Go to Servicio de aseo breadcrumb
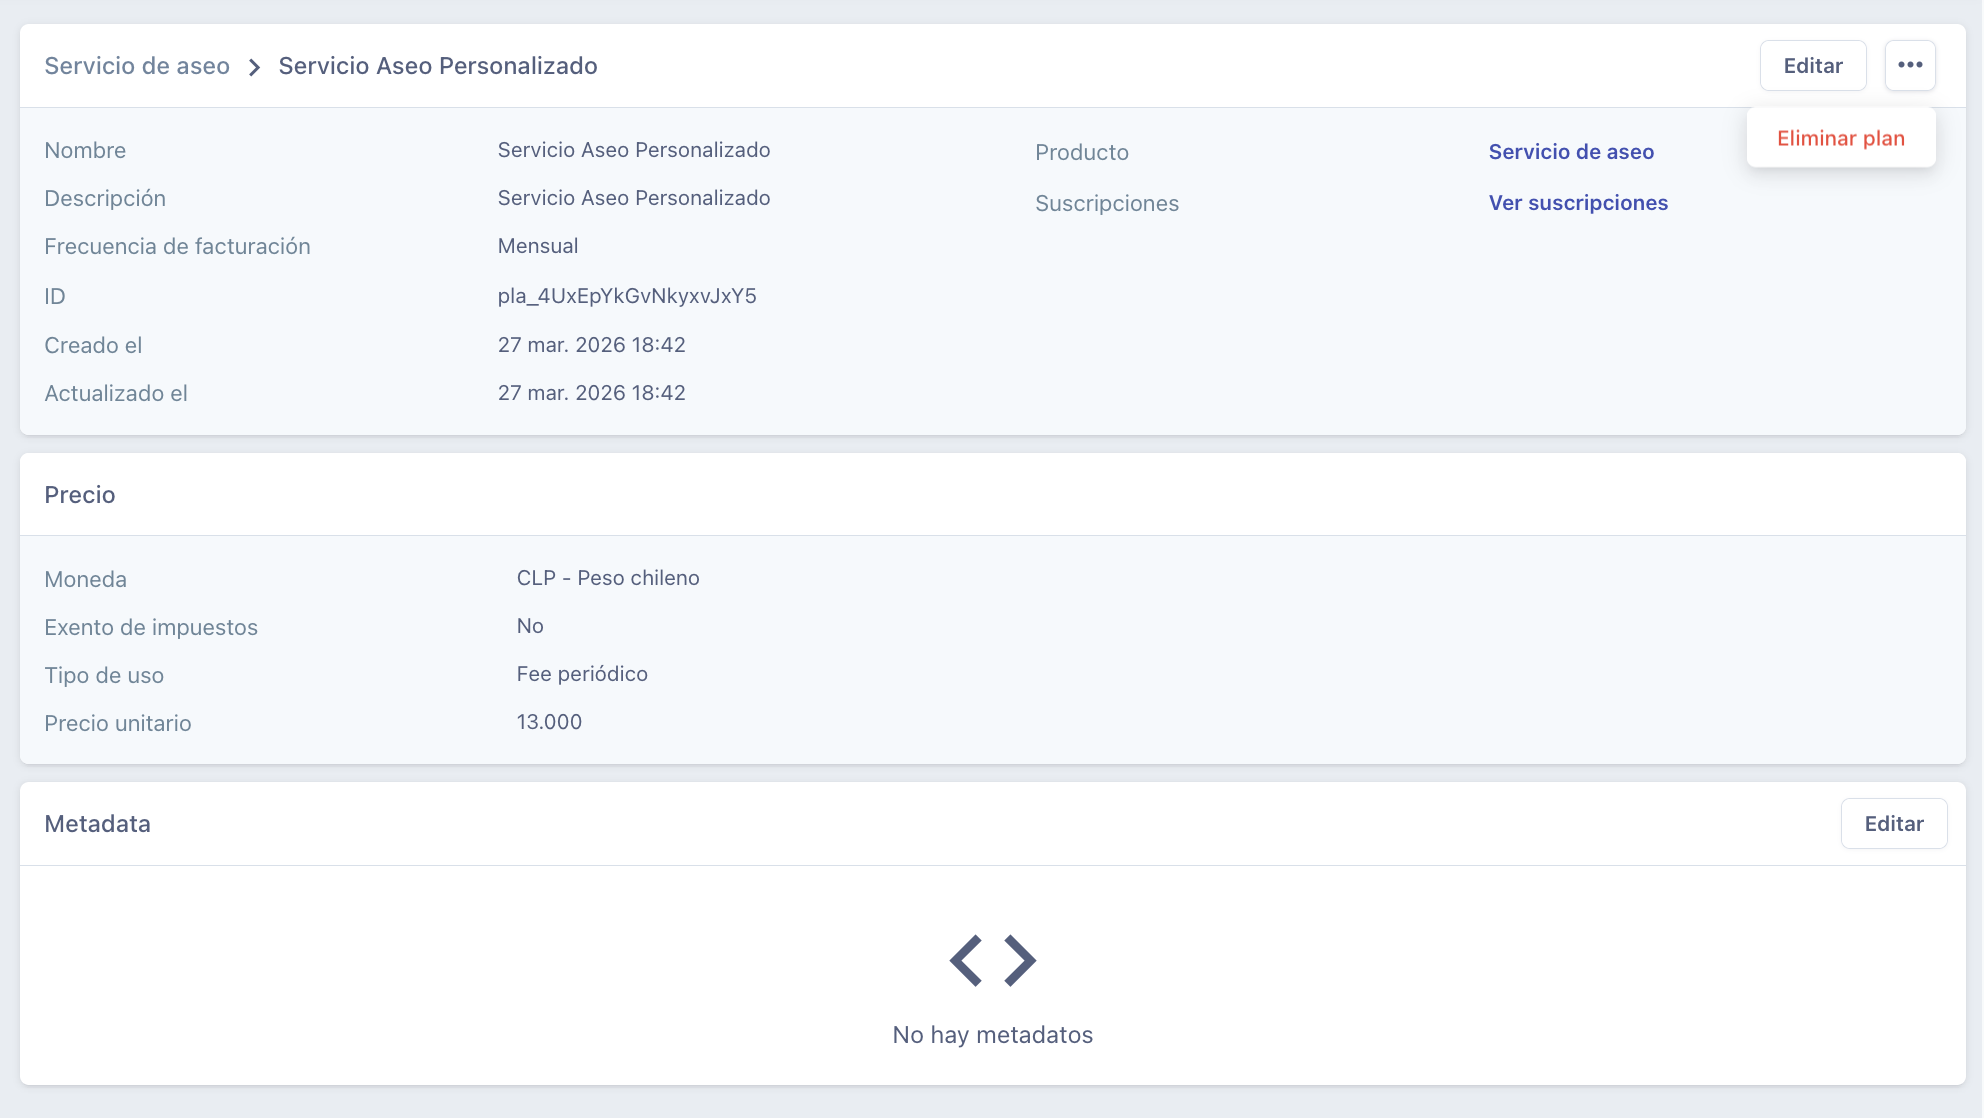This screenshot has height=1118, width=1984. (x=137, y=66)
